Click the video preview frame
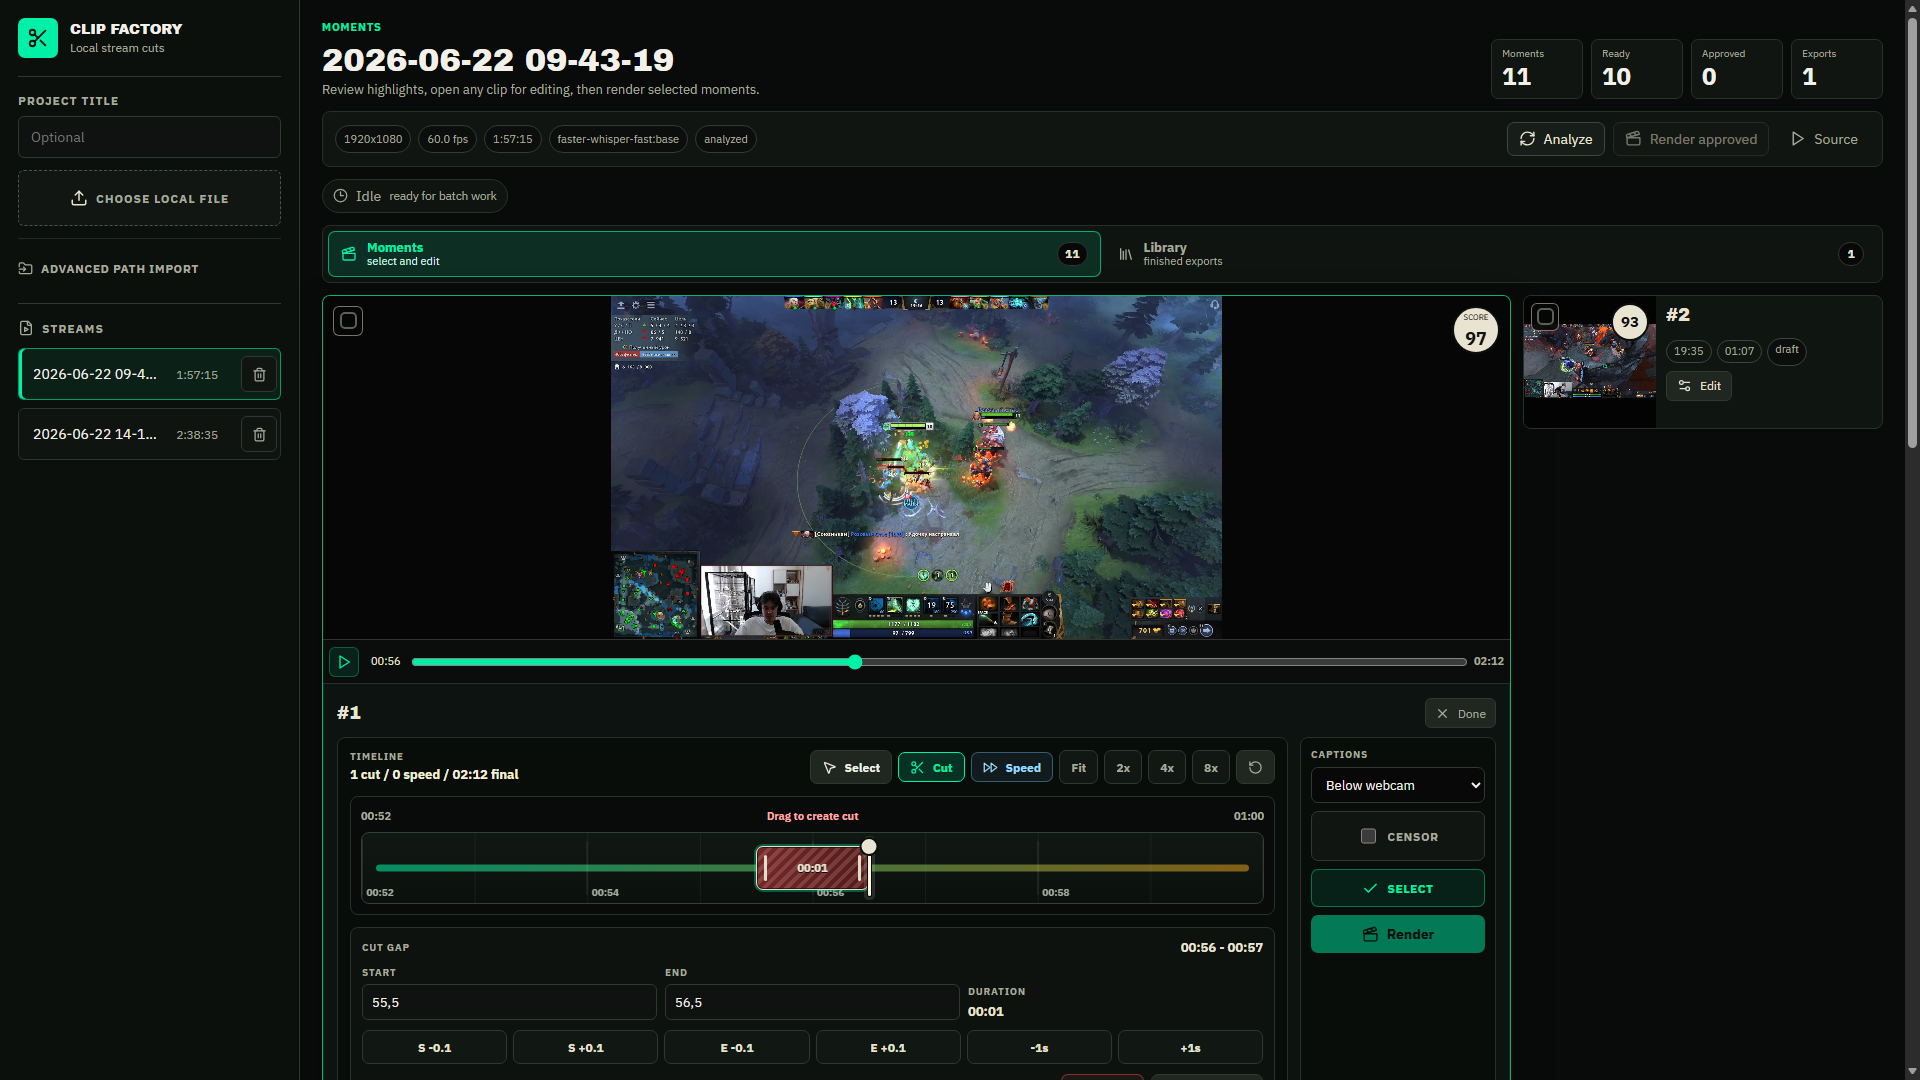 [x=916, y=467]
